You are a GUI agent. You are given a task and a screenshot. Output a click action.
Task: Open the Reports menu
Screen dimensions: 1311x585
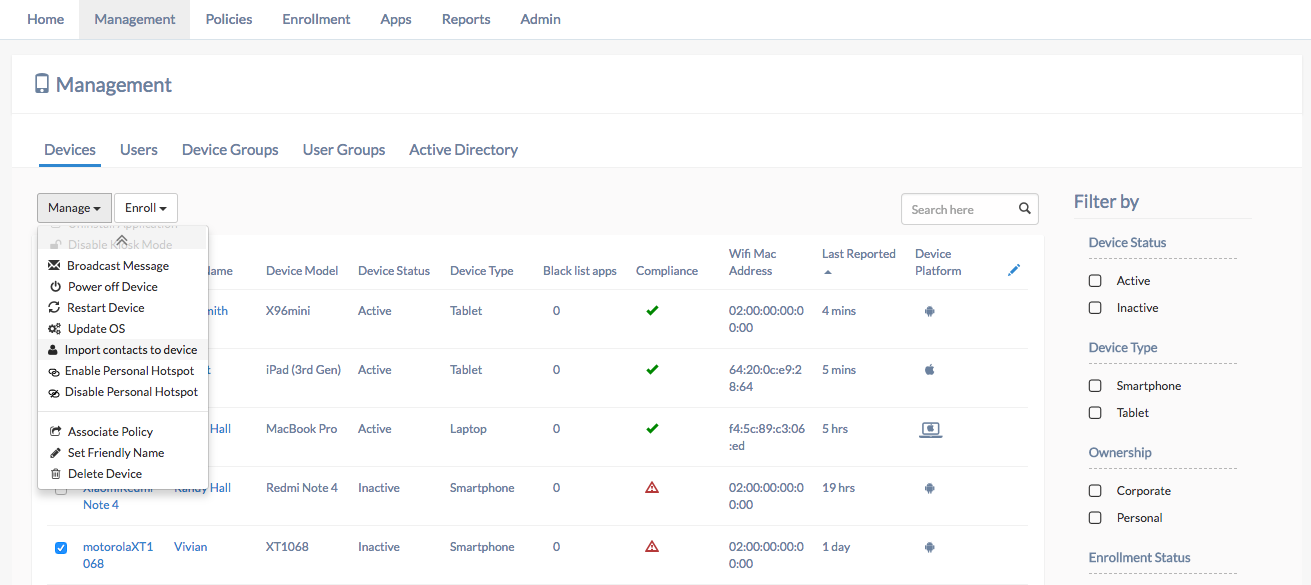point(466,19)
